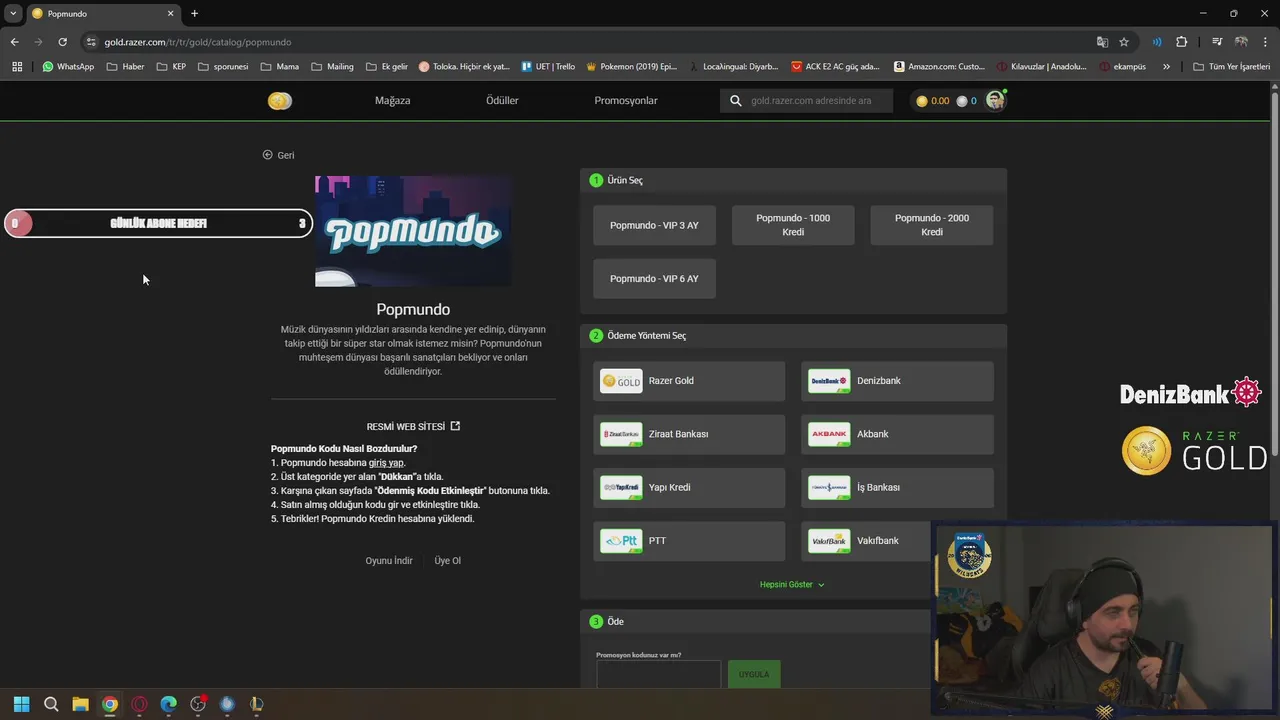Reload the page with the refresh button
1280x720 pixels.
coord(62,42)
